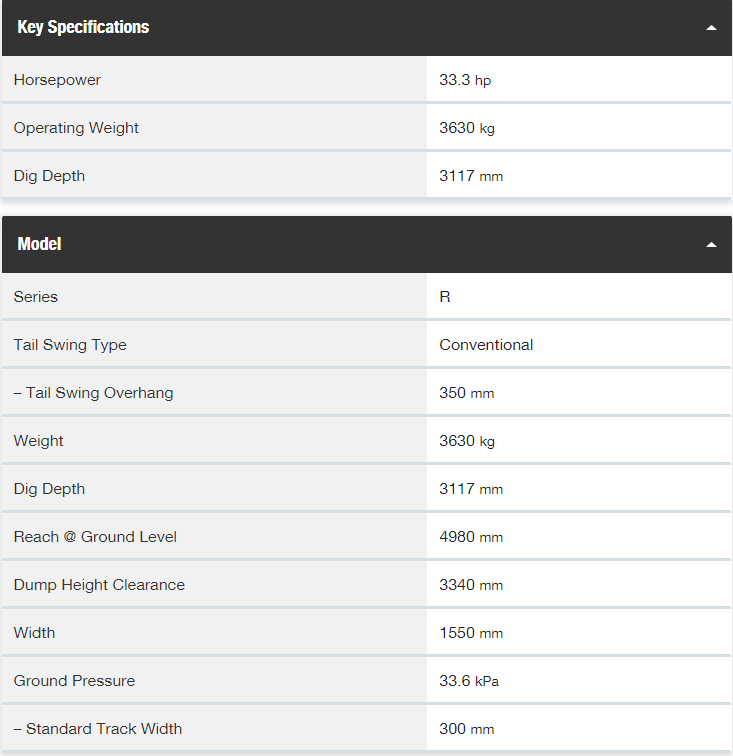Select the Standard Track Width label
Screen dimensions: 733x756
[98, 729]
